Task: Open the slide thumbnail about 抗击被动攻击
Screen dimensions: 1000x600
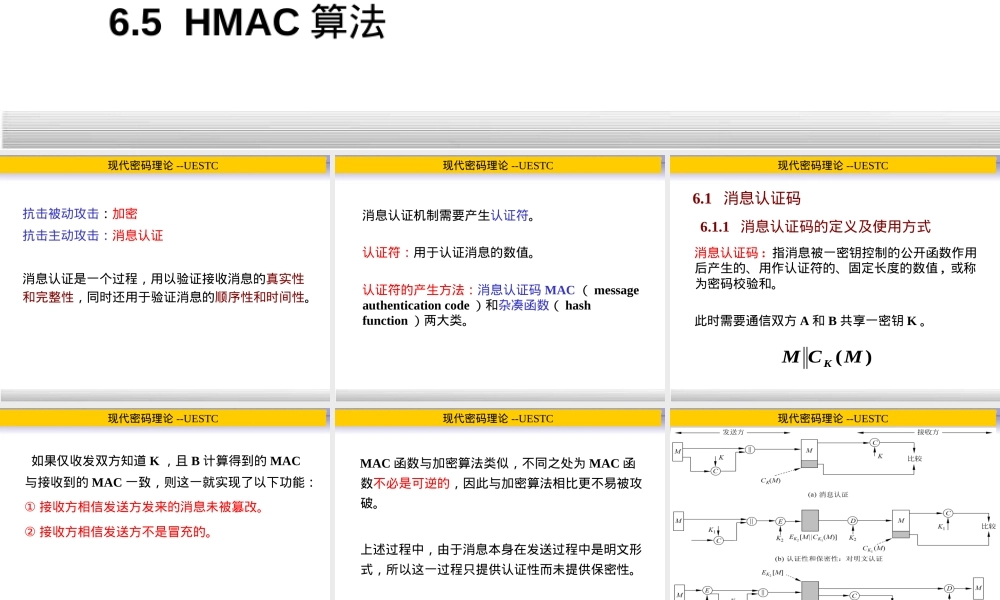Action: point(165,278)
